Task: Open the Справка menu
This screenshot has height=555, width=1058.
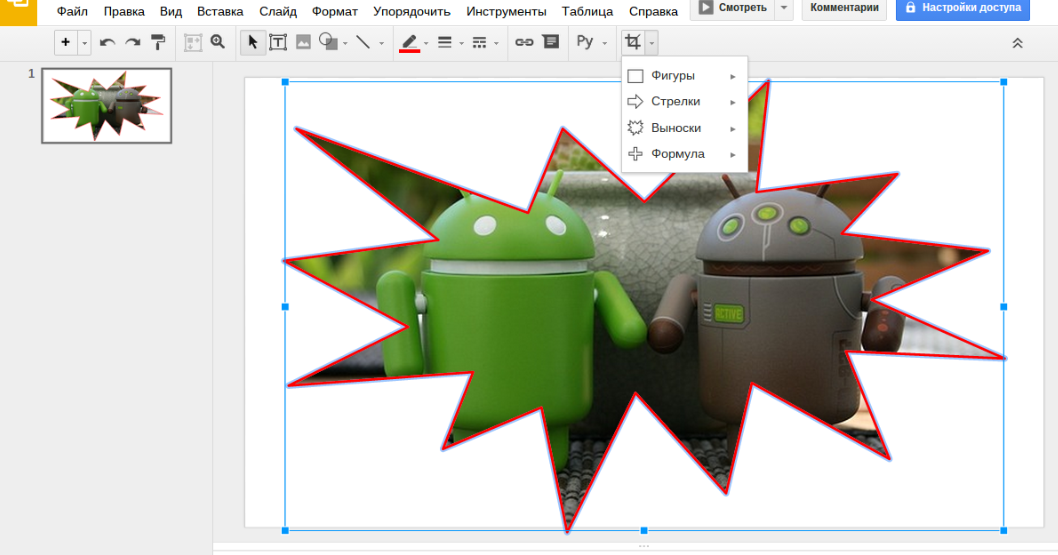Action: coord(653,11)
